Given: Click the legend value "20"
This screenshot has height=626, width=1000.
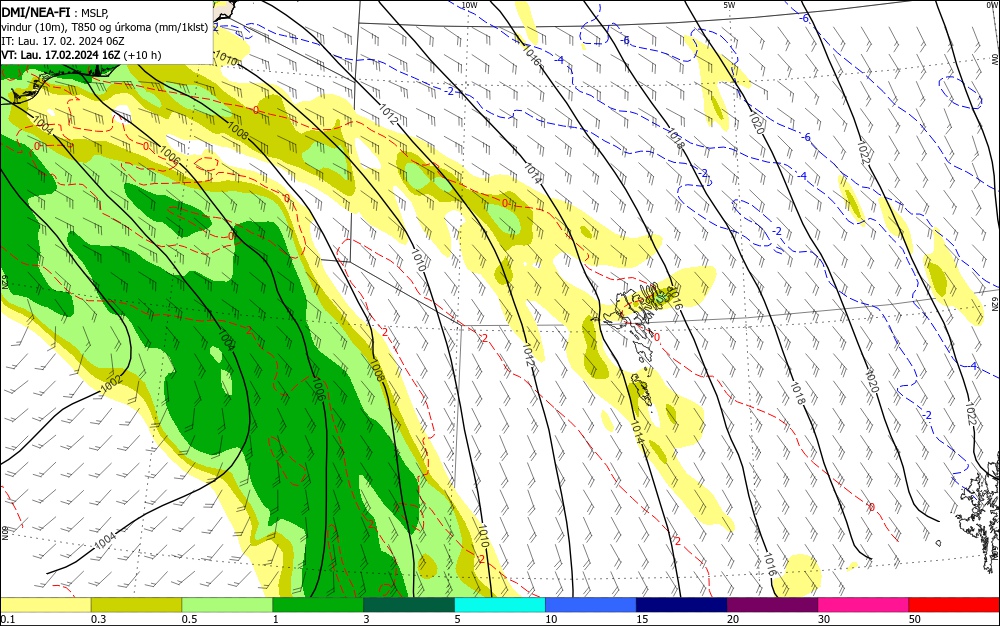Looking at the screenshot, I should 733,619.
